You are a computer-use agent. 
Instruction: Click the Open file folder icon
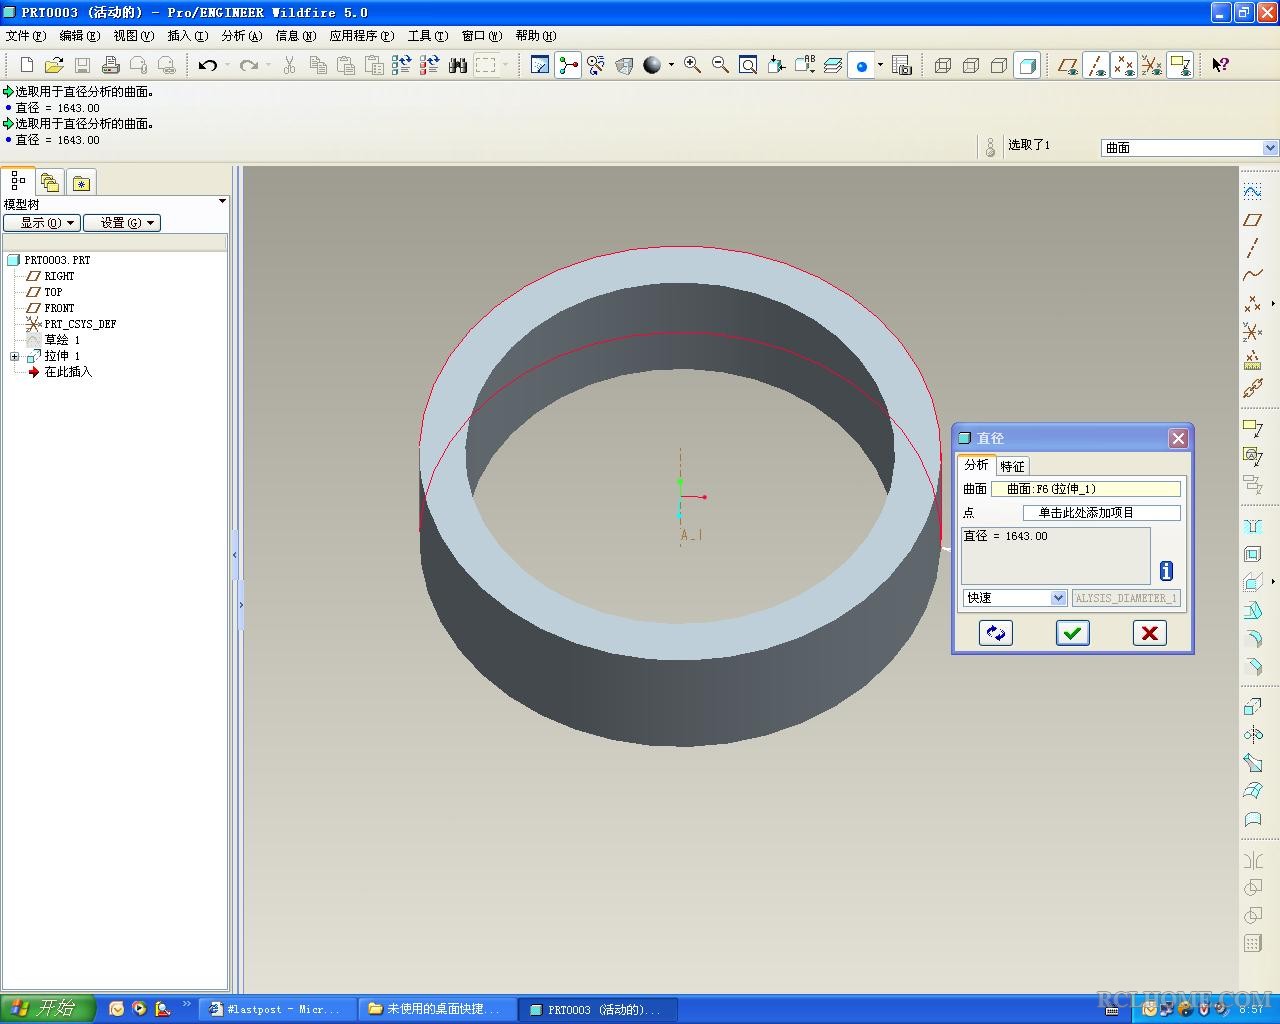[54, 65]
